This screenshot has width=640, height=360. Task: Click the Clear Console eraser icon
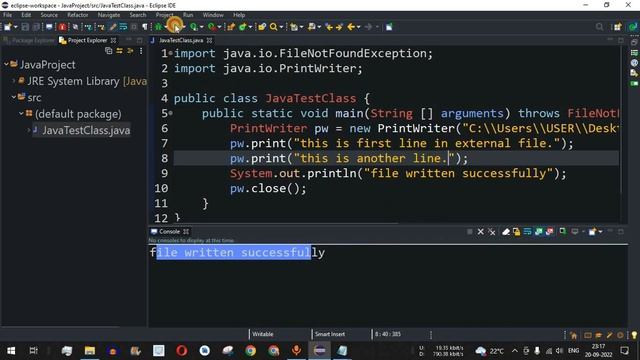point(506,231)
